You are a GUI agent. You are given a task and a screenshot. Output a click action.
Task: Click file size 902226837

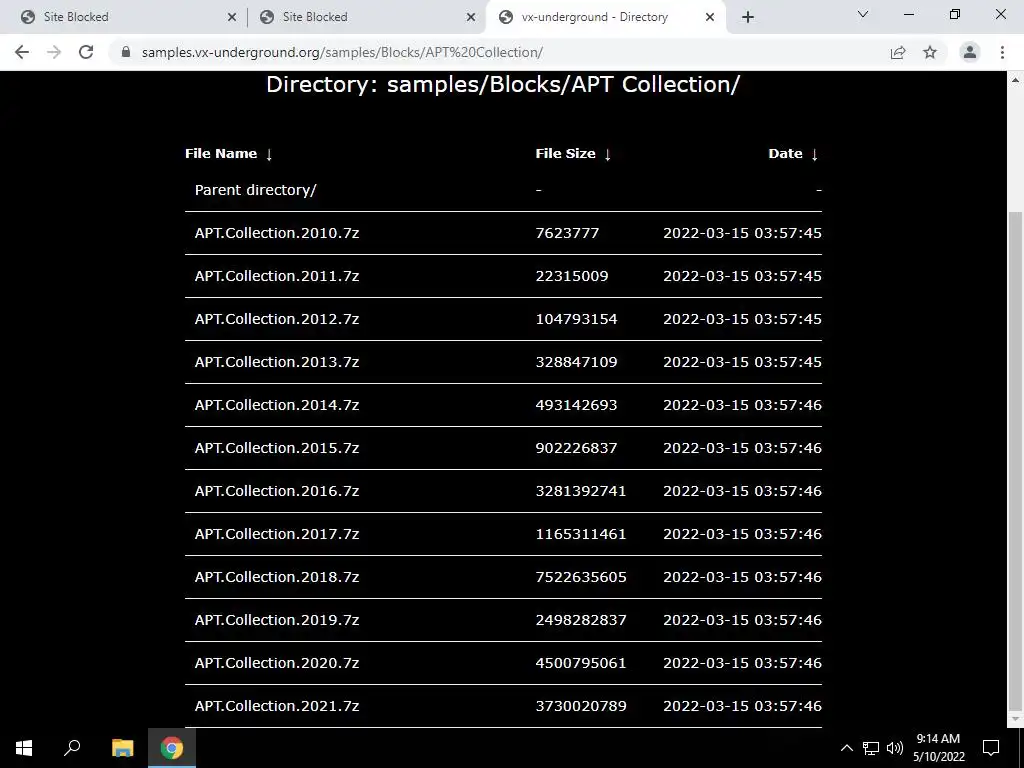(576, 449)
